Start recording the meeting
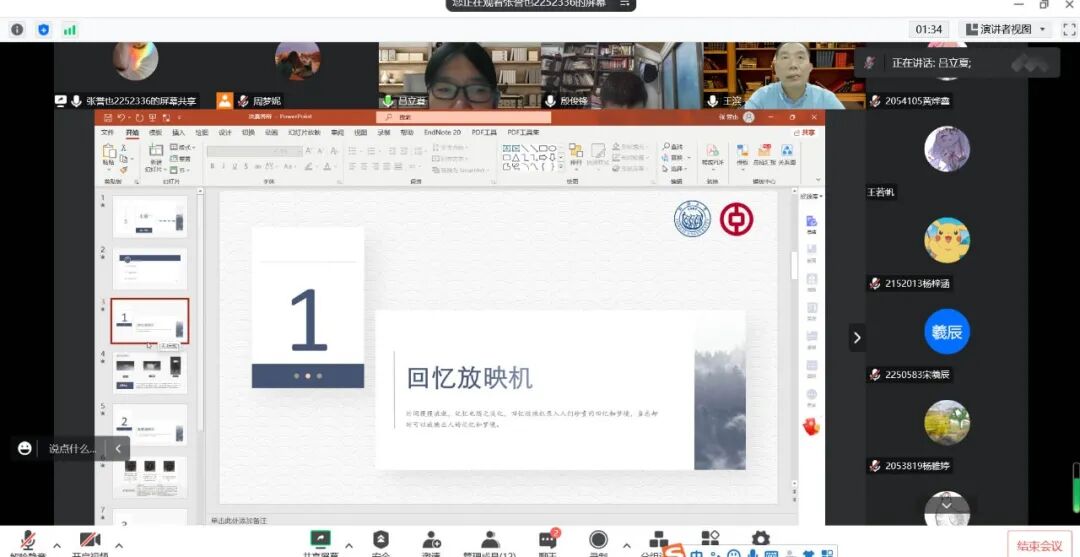This screenshot has width=1080, height=557. click(x=599, y=541)
